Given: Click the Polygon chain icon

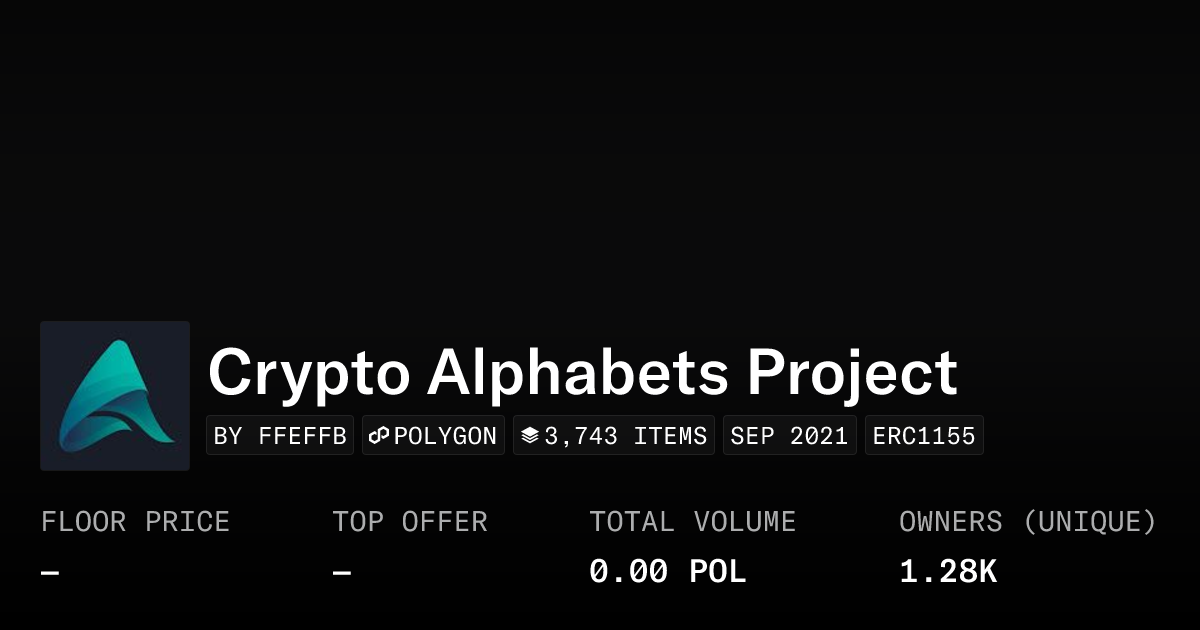Looking at the screenshot, I should (x=379, y=436).
